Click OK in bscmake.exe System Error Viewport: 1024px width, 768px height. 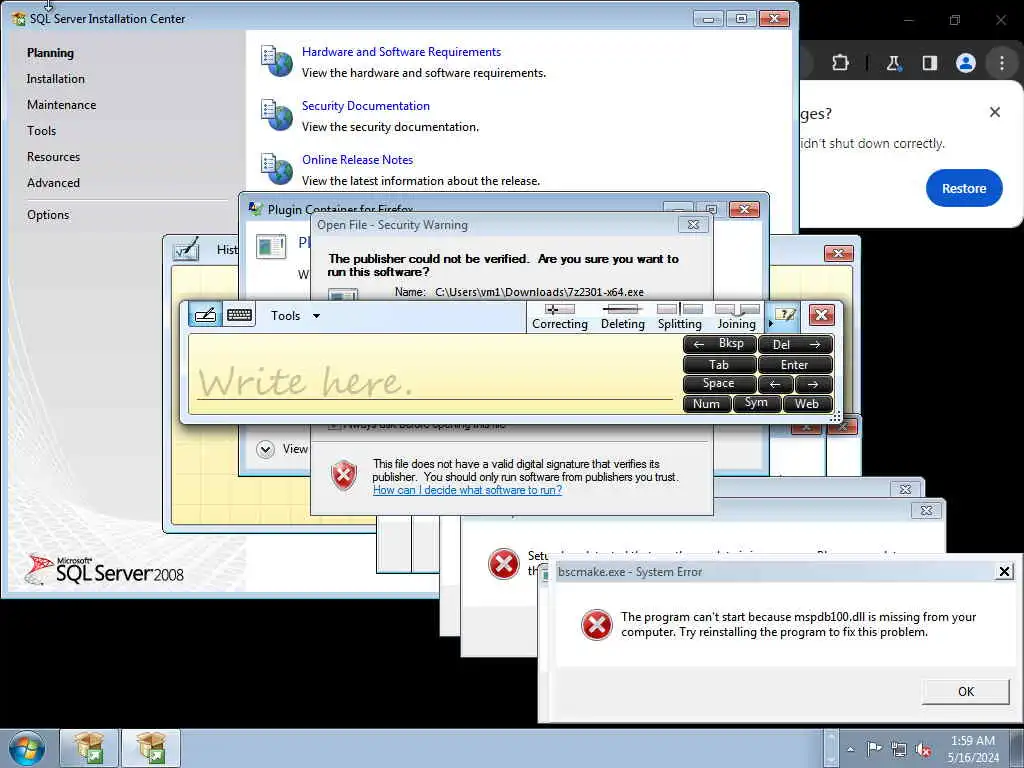(965, 692)
